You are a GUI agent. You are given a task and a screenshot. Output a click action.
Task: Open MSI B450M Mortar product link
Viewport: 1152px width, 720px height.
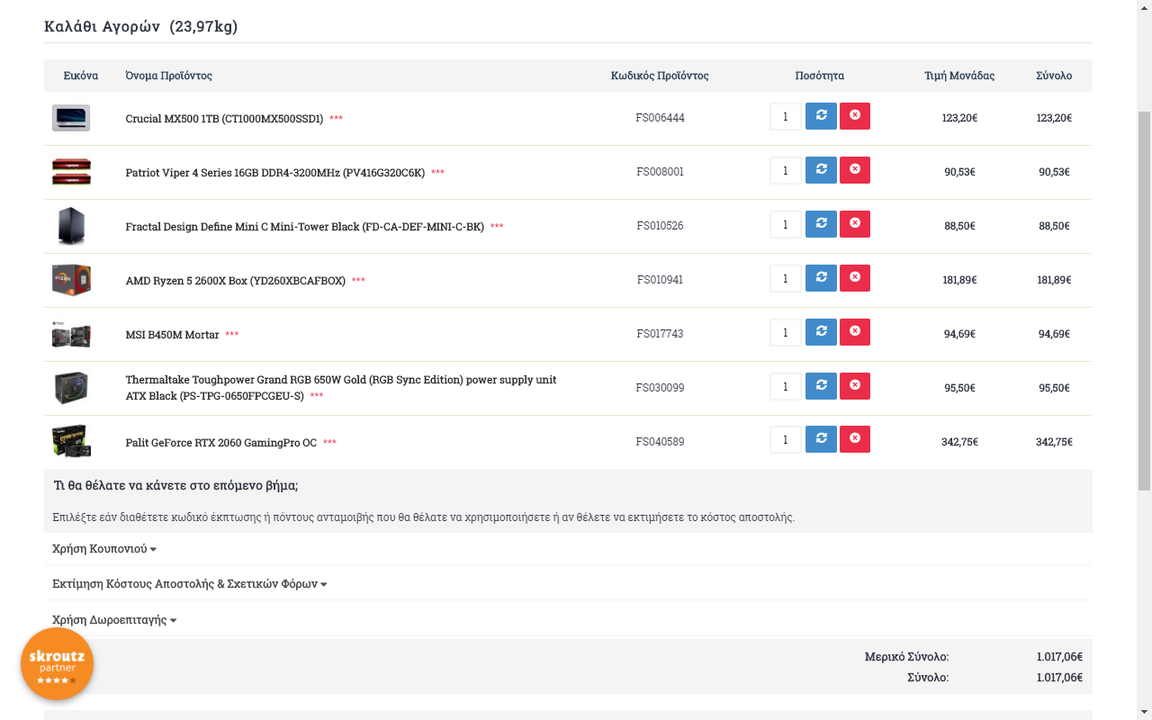[172, 334]
